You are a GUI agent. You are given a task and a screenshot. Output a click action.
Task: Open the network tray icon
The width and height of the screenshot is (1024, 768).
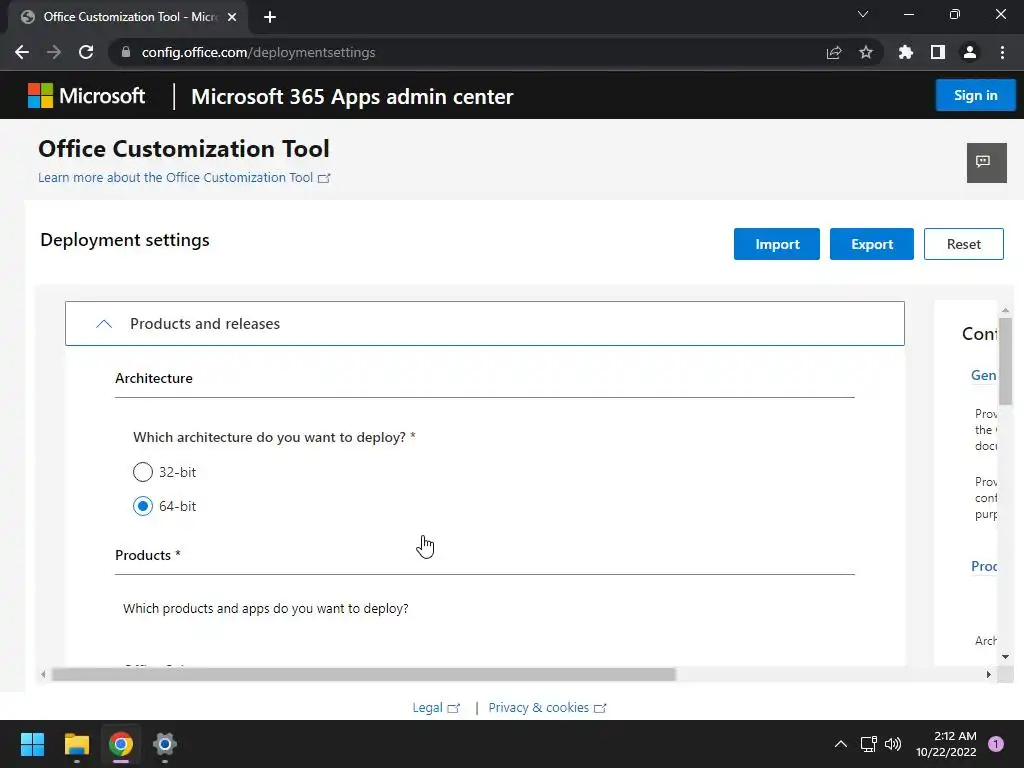coord(869,744)
